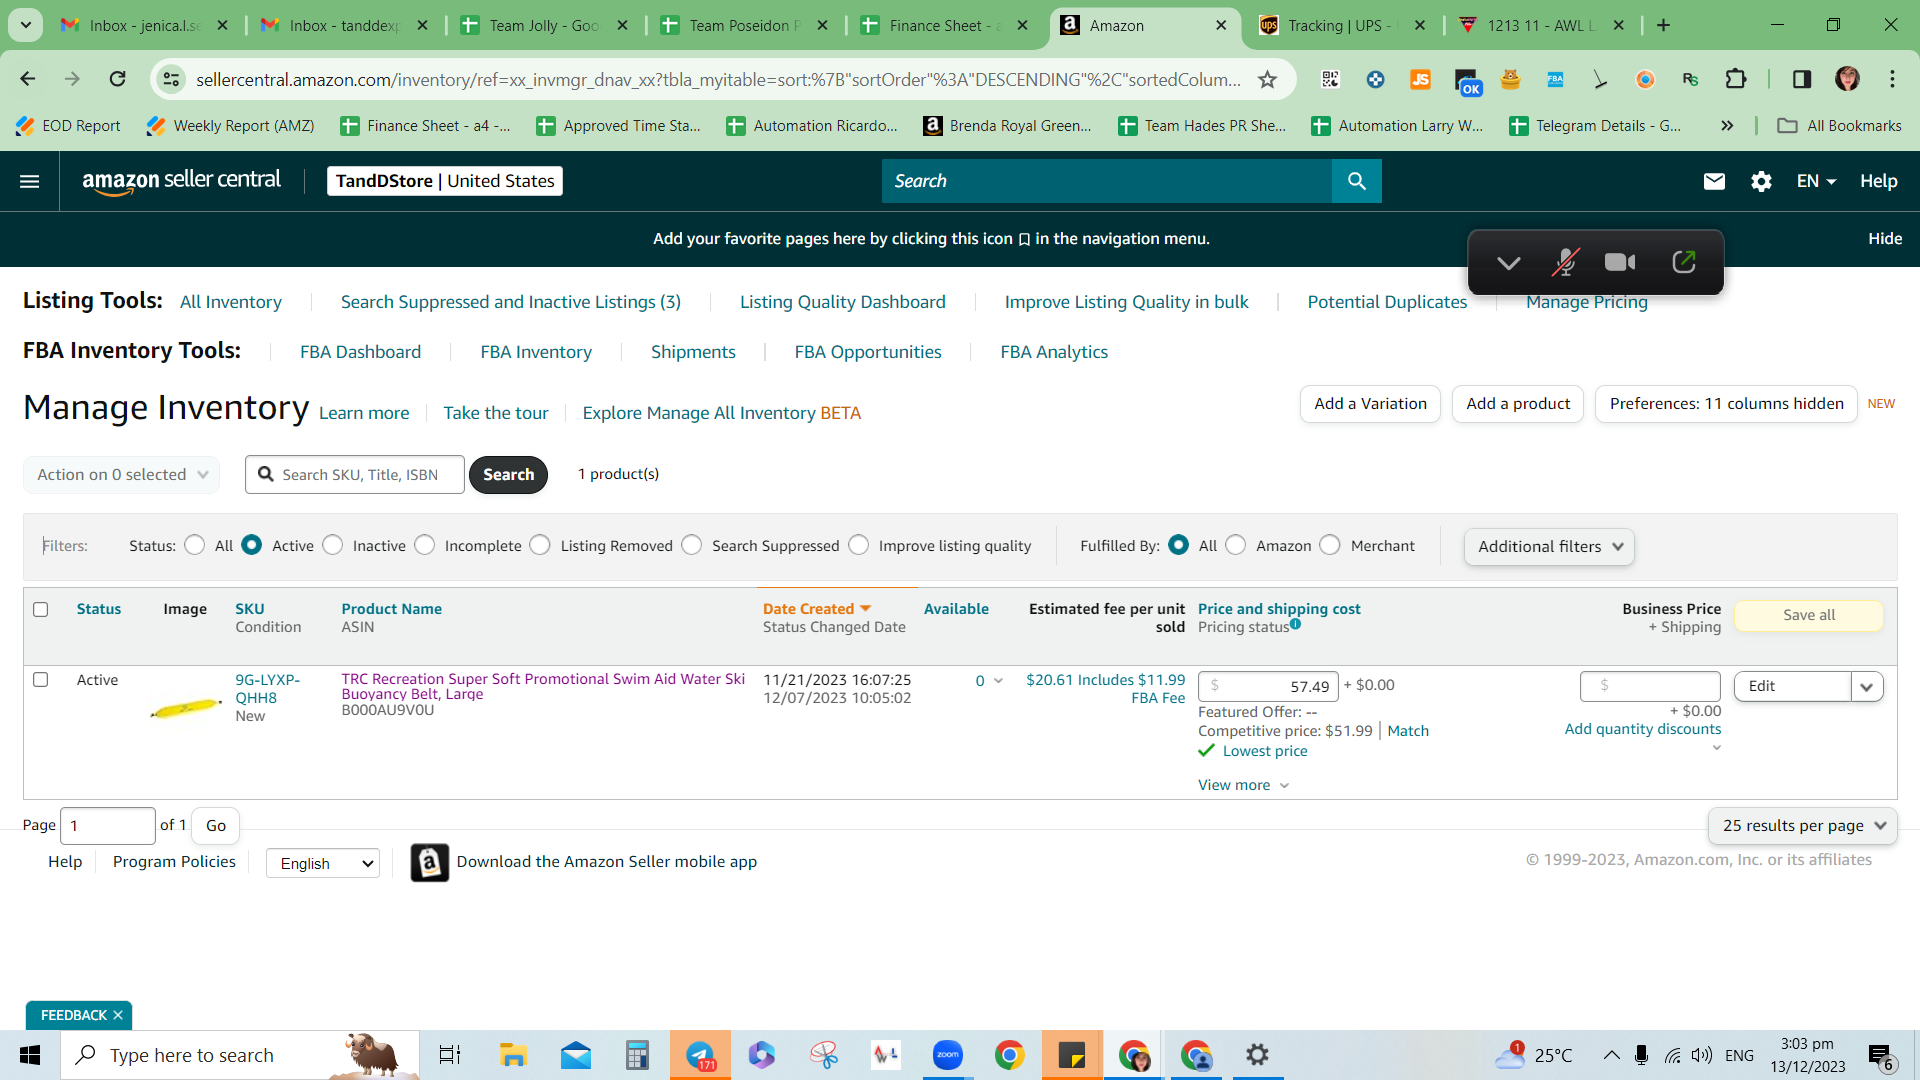Click the Add a product button

pyautogui.click(x=1518, y=404)
